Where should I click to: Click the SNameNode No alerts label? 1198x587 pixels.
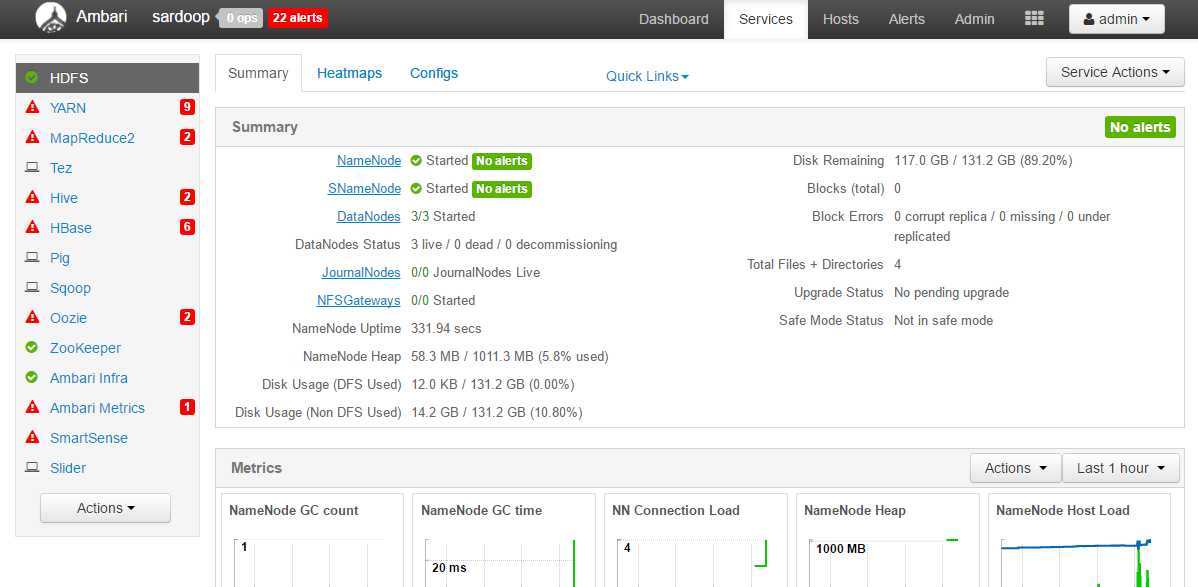pyautogui.click(x=501, y=189)
